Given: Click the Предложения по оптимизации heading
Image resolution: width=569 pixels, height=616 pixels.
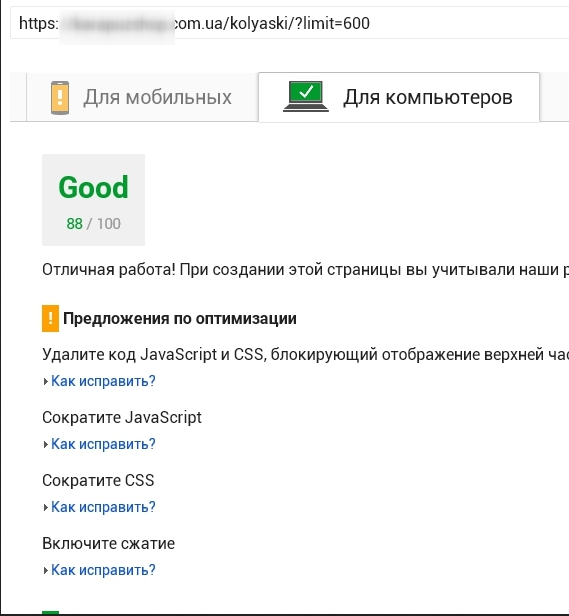Looking at the screenshot, I should click(180, 319).
